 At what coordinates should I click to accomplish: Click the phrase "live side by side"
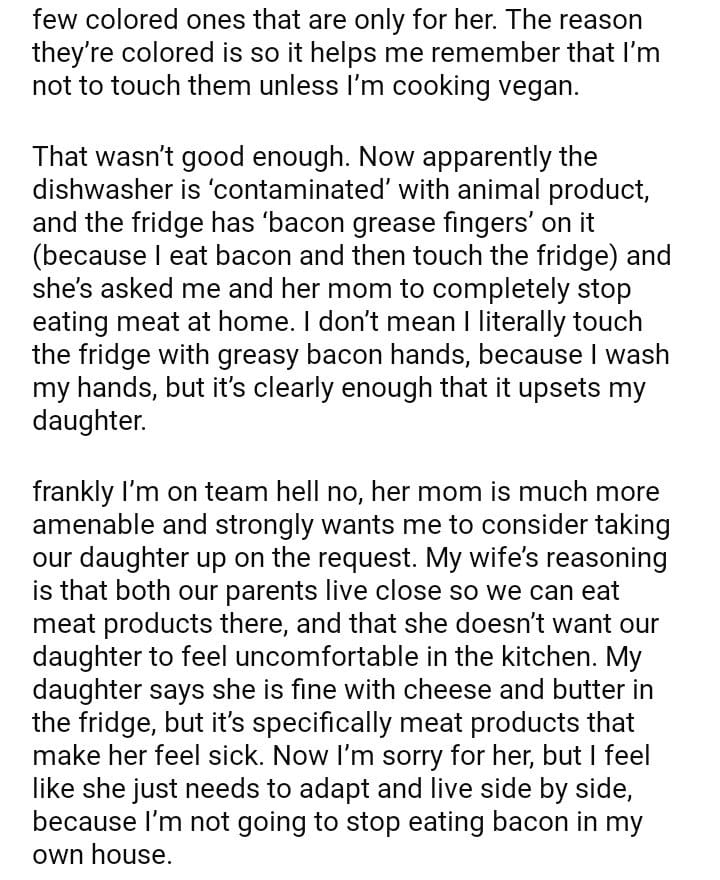(508, 789)
